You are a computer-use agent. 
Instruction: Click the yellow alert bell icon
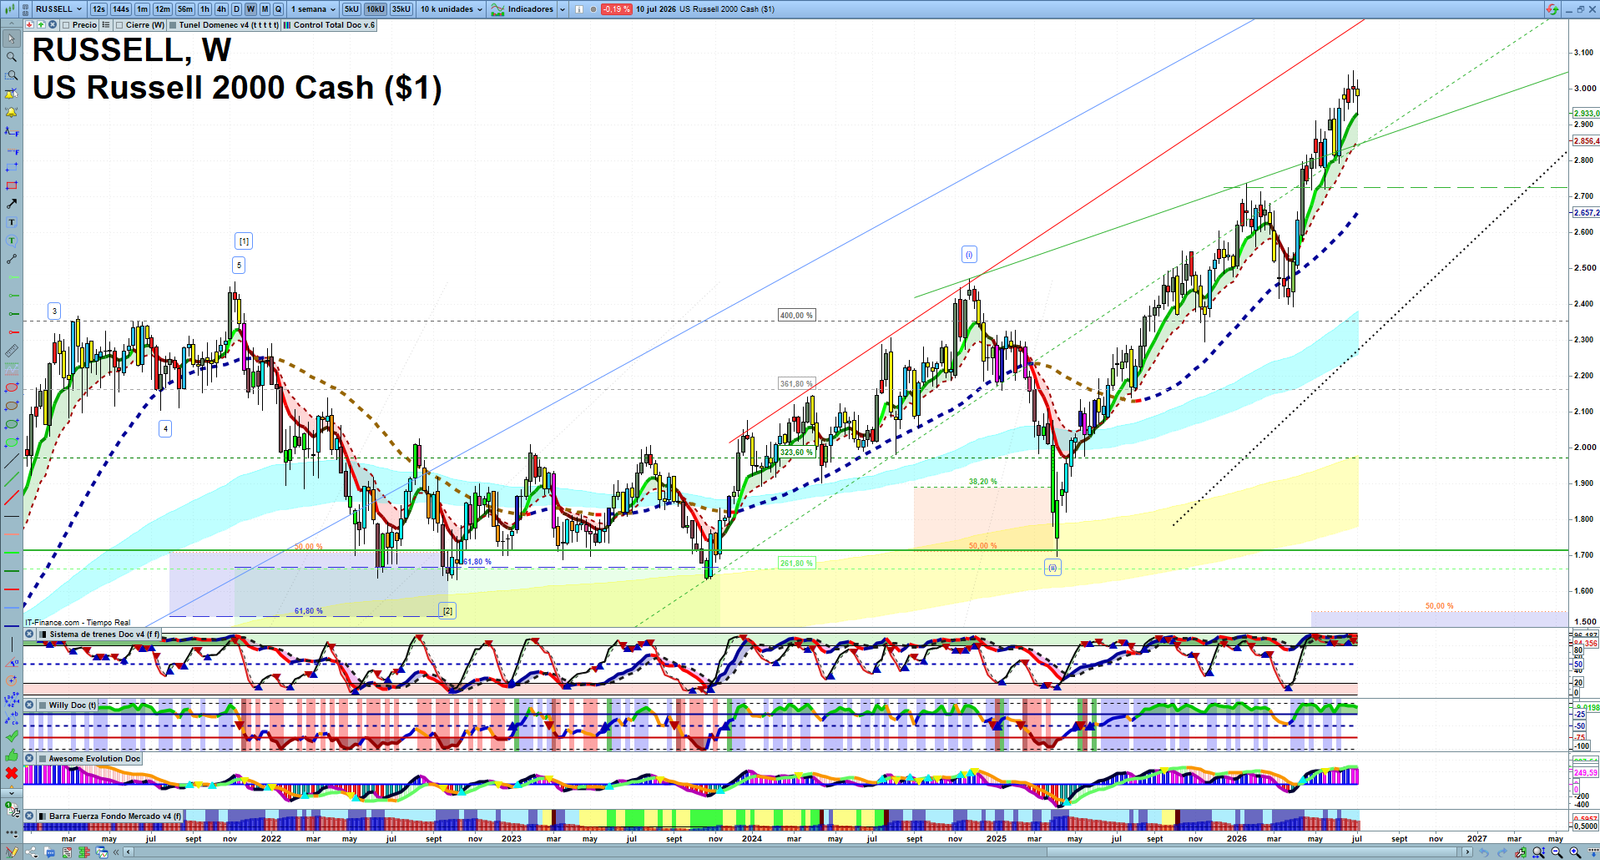point(11,112)
